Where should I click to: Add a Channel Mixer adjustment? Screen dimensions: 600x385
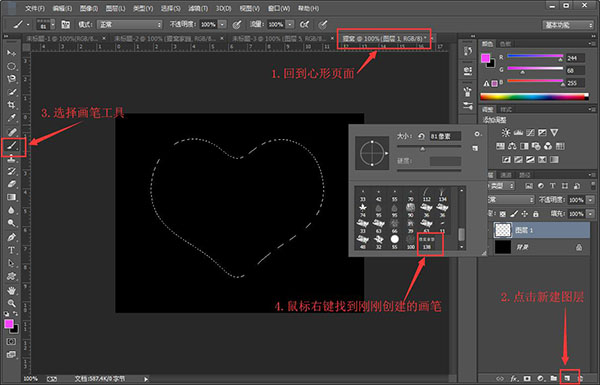(x=548, y=146)
